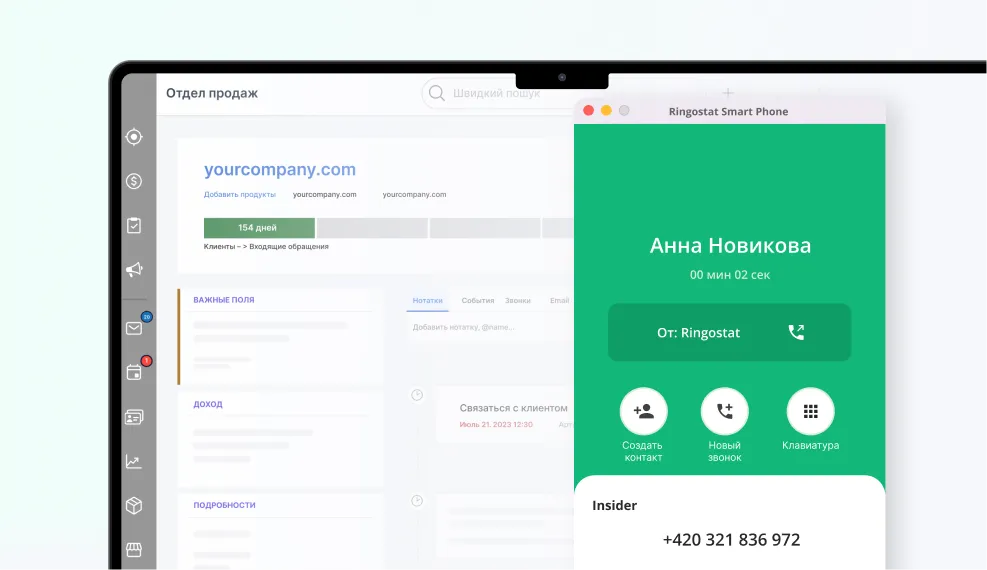Click the Клиенты – > Входящие обращения text
The image size is (987, 570).
(x=266, y=247)
